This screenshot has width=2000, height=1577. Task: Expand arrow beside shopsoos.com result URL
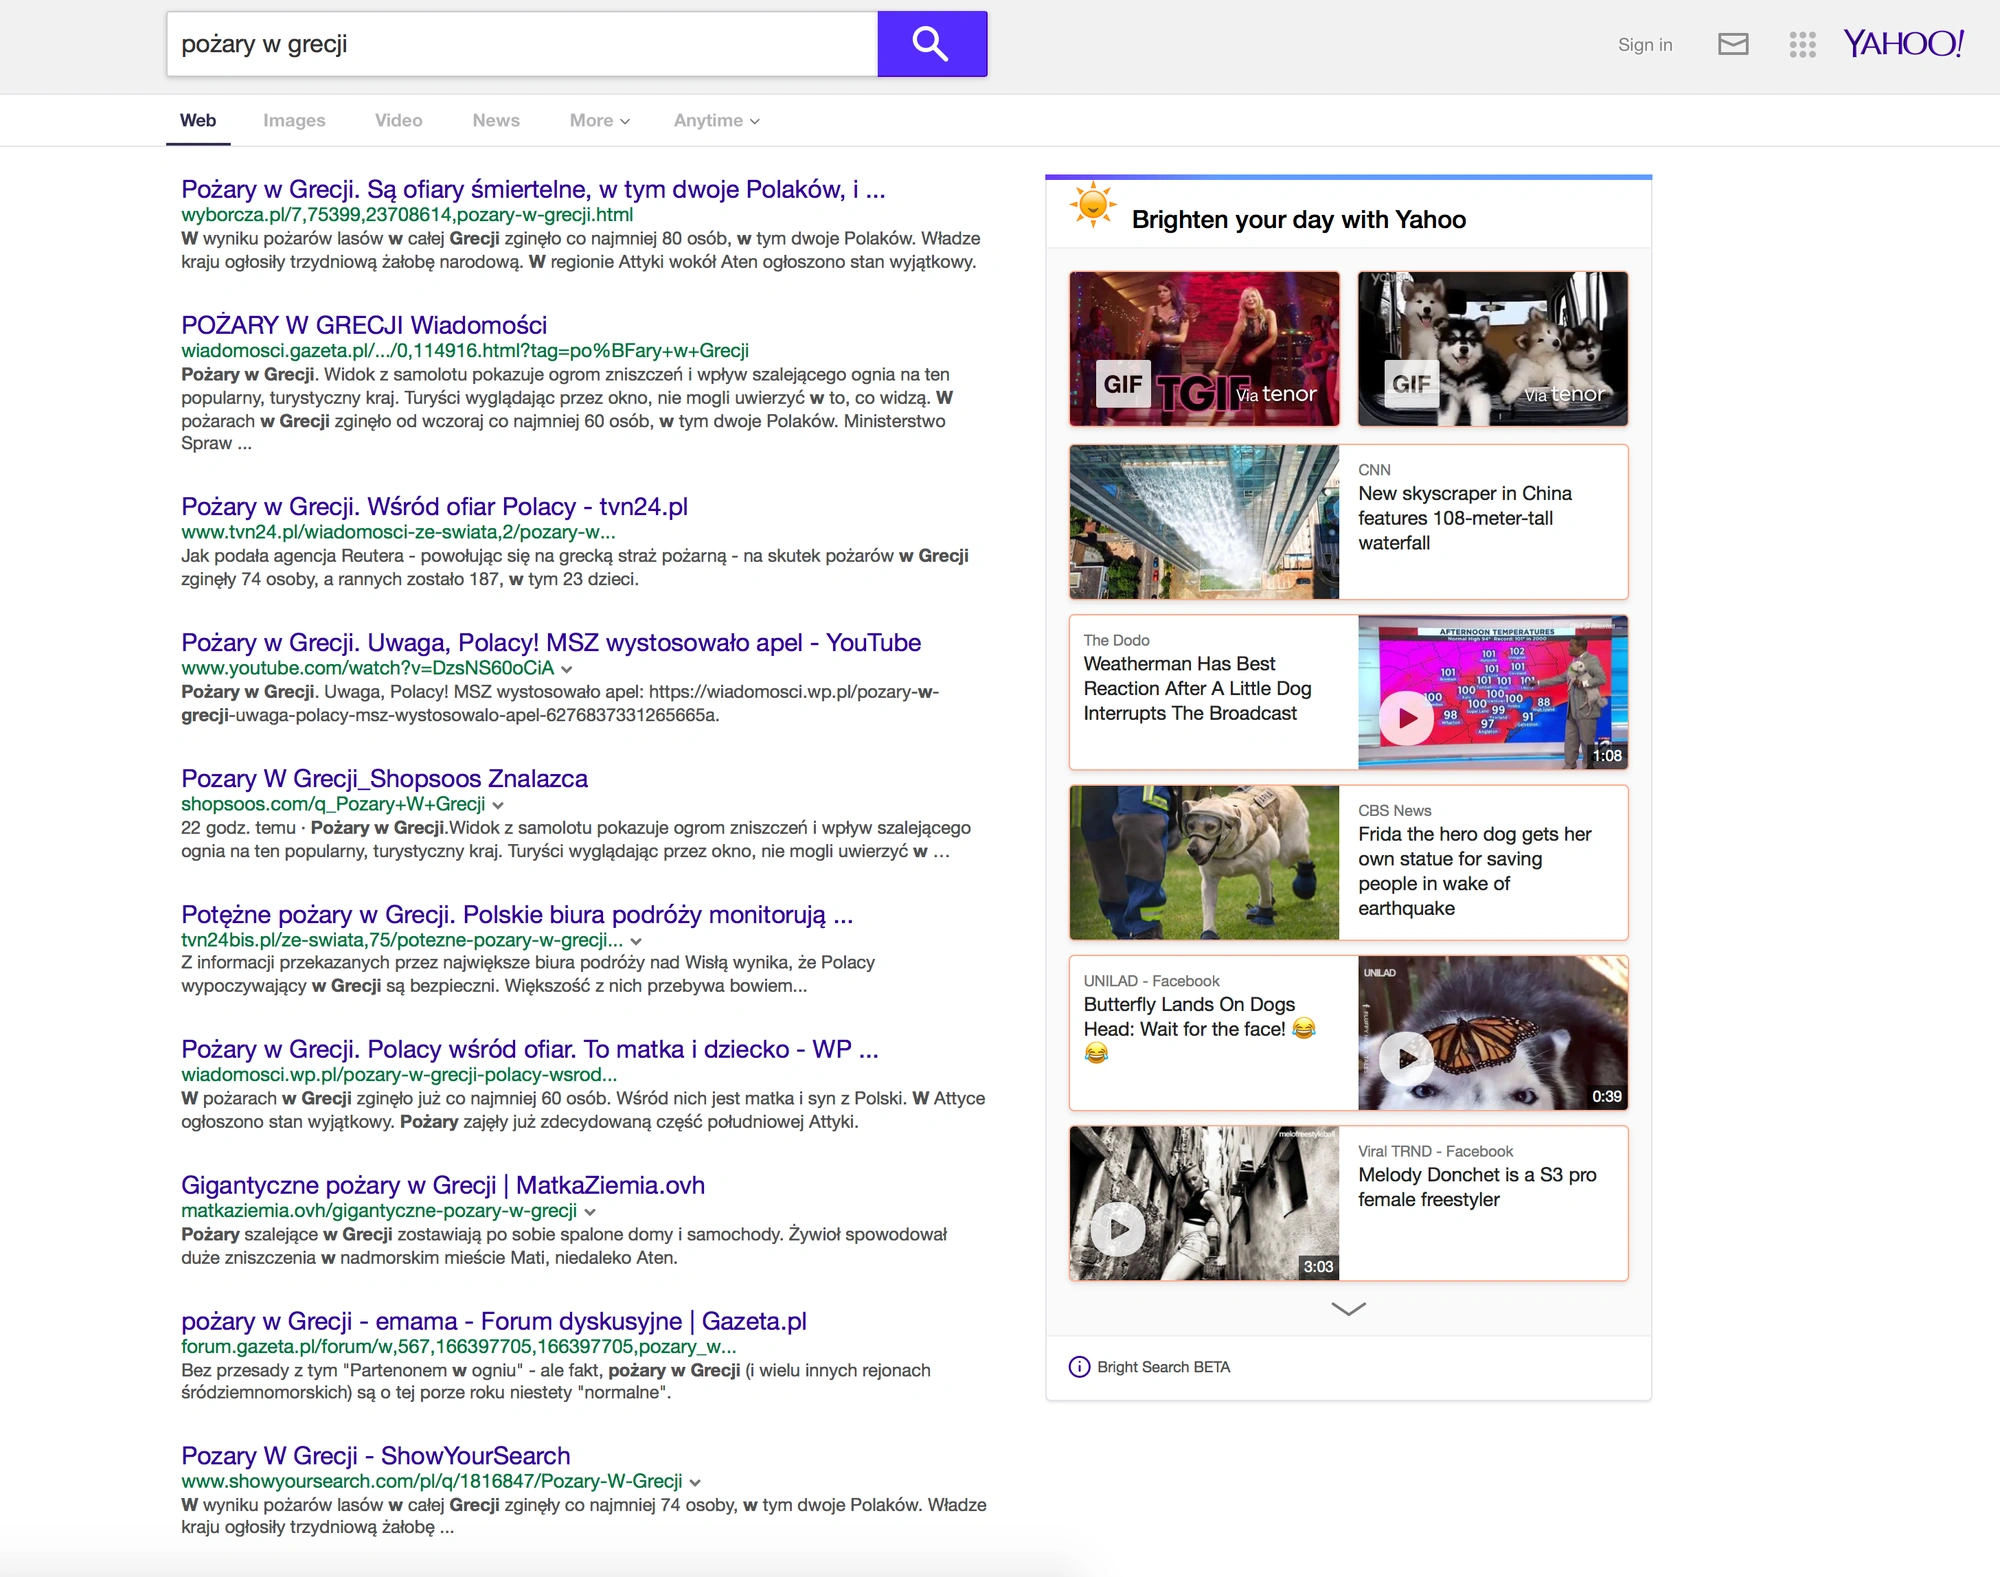pyautogui.click(x=498, y=805)
